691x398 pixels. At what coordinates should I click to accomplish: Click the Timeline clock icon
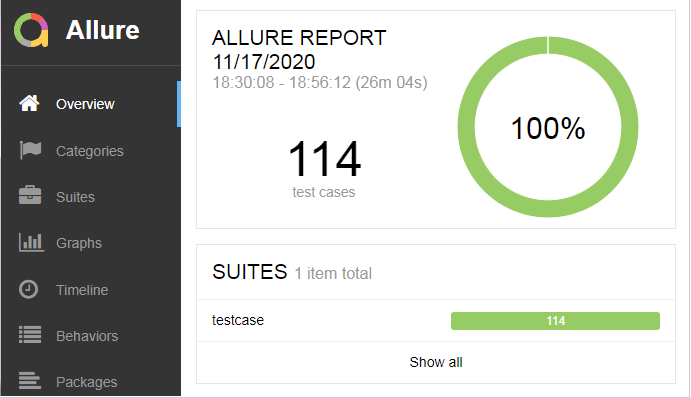[28, 290]
